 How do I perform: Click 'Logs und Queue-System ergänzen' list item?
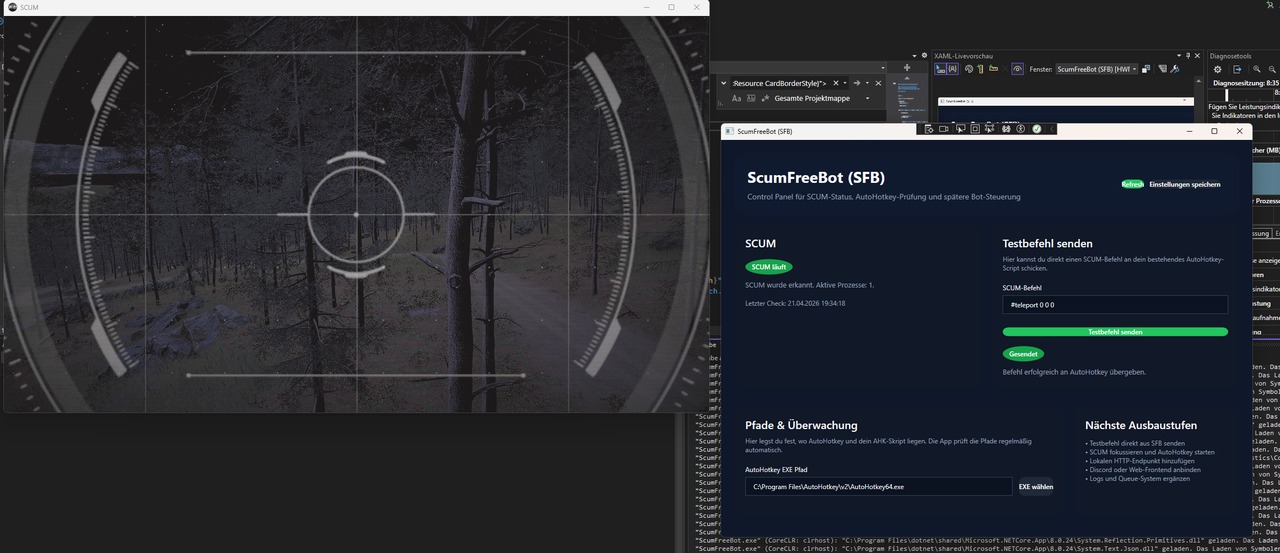tap(1139, 478)
